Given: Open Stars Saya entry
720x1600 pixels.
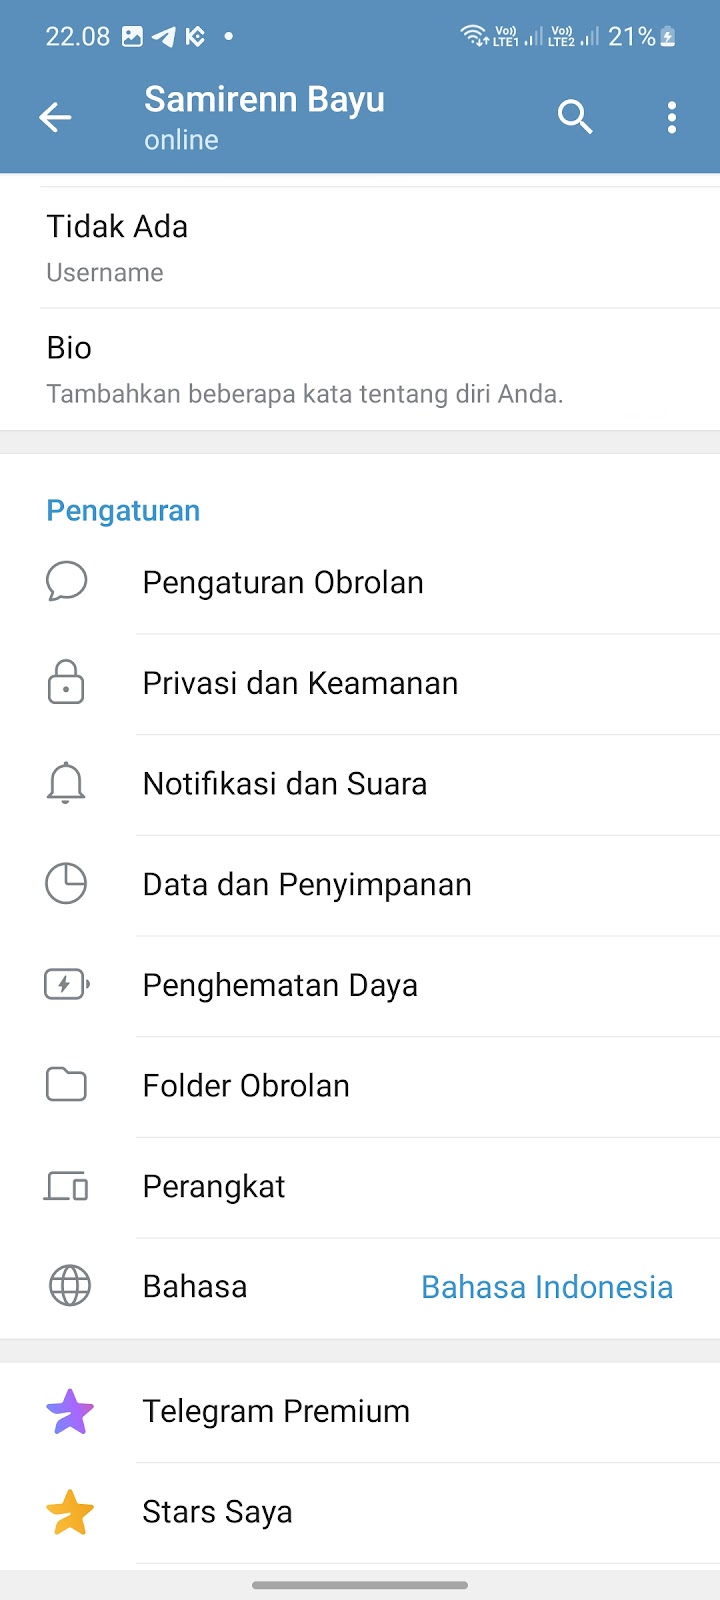Looking at the screenshot, I should point(217,1512).
